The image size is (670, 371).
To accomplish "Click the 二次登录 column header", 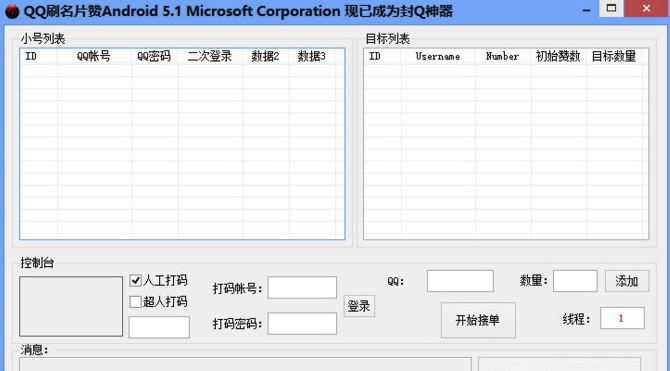I will pyautogui.click(x=211, y=56).
